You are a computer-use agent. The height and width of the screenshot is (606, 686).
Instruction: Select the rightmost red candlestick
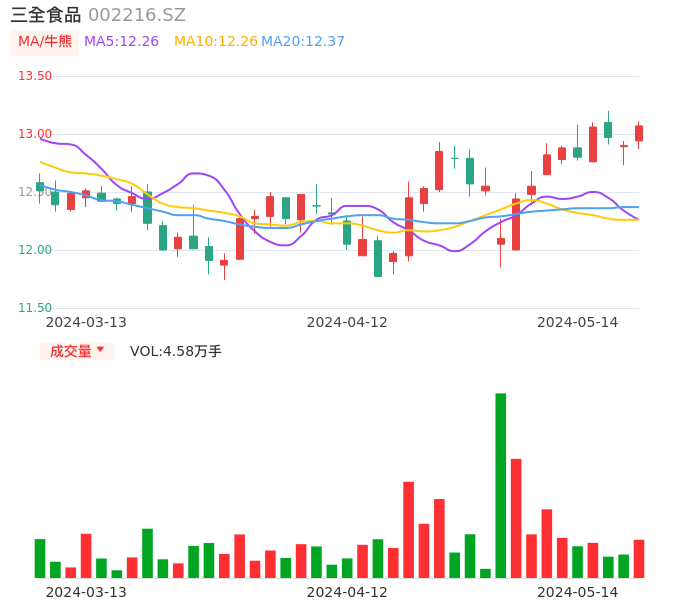[639, 133]
